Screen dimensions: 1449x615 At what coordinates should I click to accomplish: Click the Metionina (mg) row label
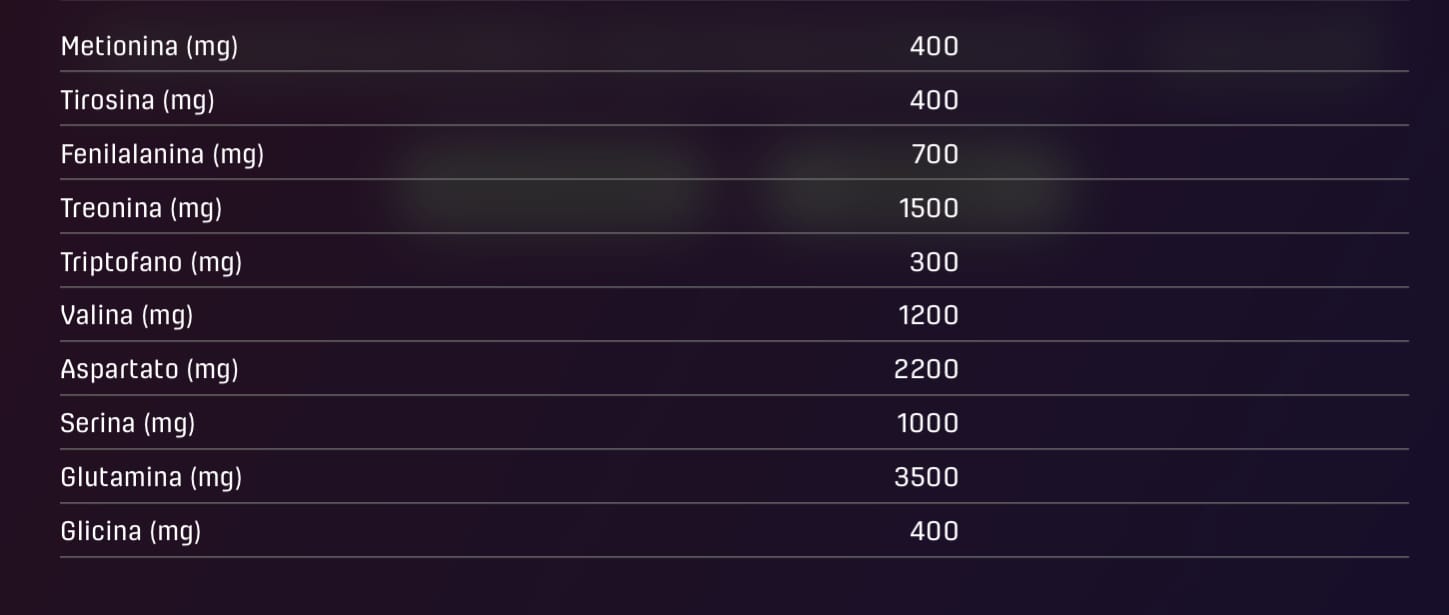[149, 47]
